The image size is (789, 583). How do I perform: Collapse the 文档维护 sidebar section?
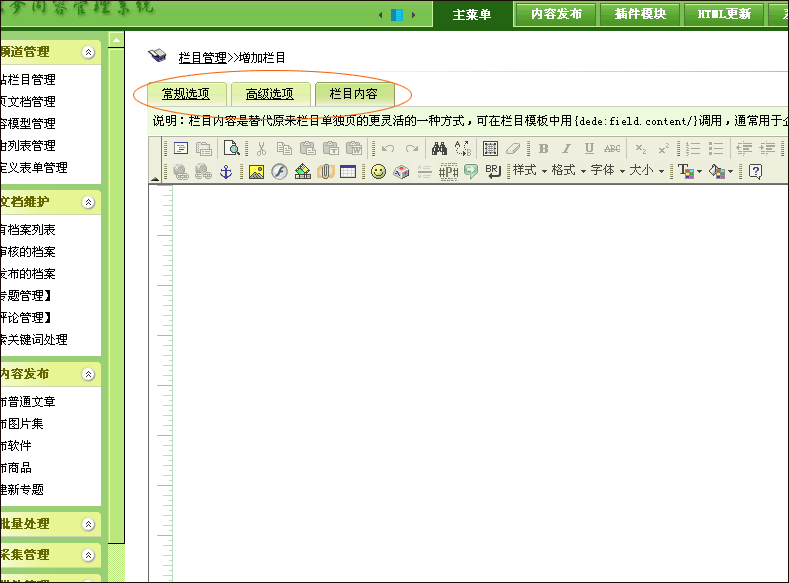[x=89, y=202]
